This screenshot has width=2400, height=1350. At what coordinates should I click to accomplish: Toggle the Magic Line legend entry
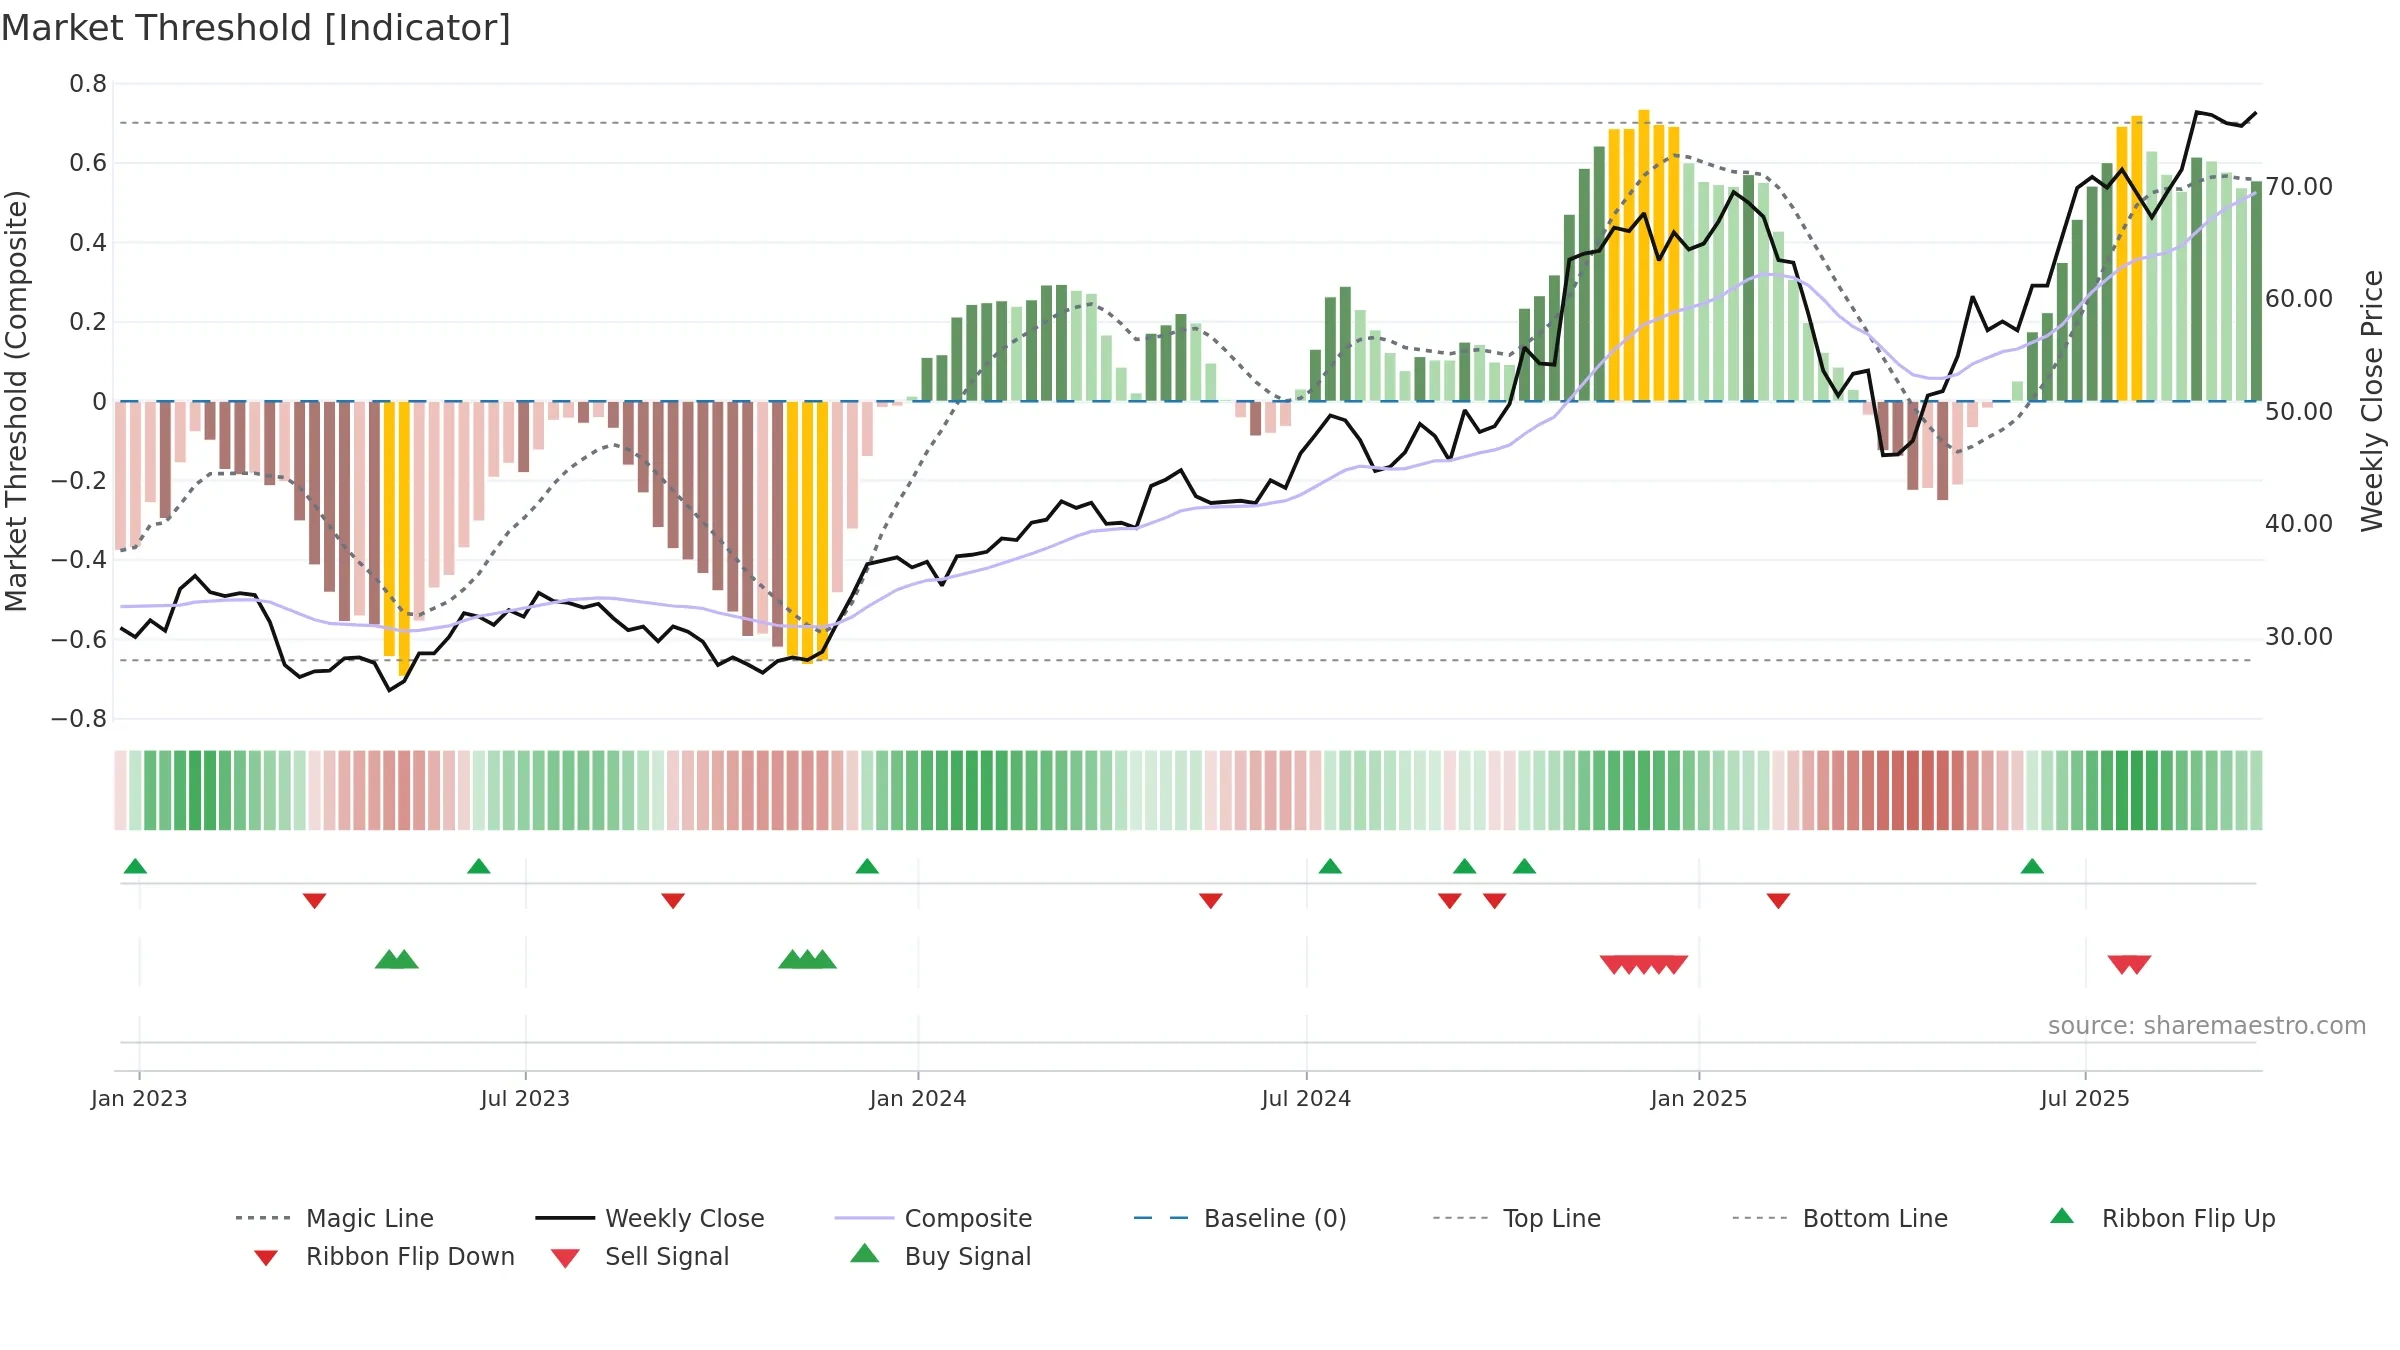pyautogui.click(x=335, y=1218)
